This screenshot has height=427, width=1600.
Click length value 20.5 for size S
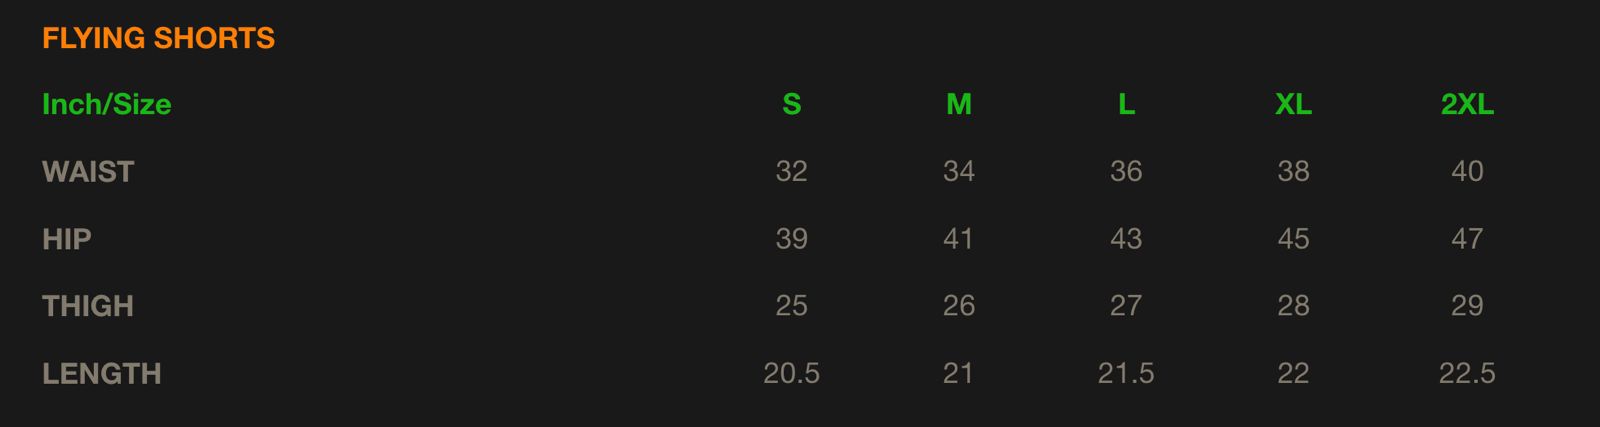click(791, 374)
